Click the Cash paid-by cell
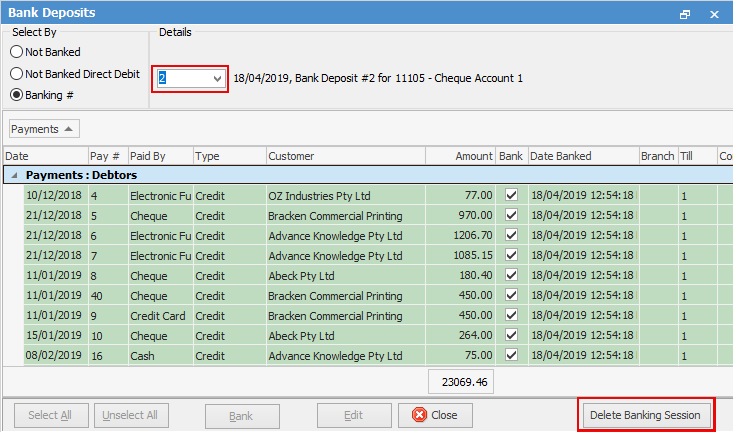 161,356
